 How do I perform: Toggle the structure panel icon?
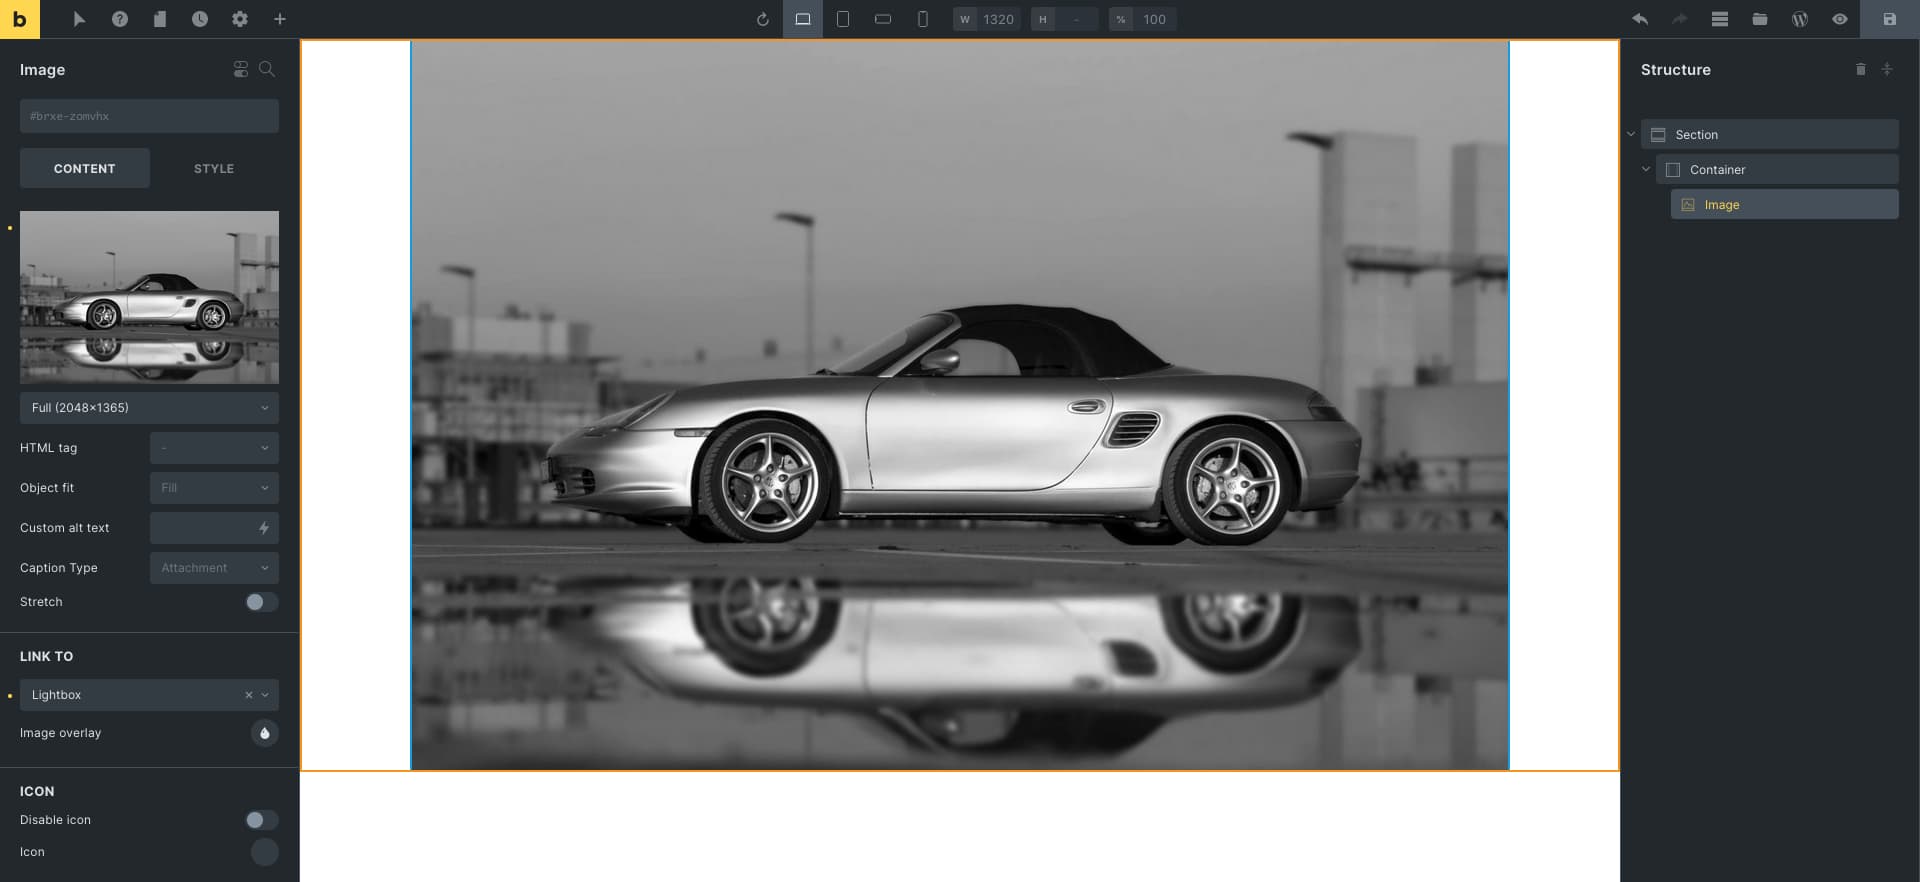pos(1720,19)
